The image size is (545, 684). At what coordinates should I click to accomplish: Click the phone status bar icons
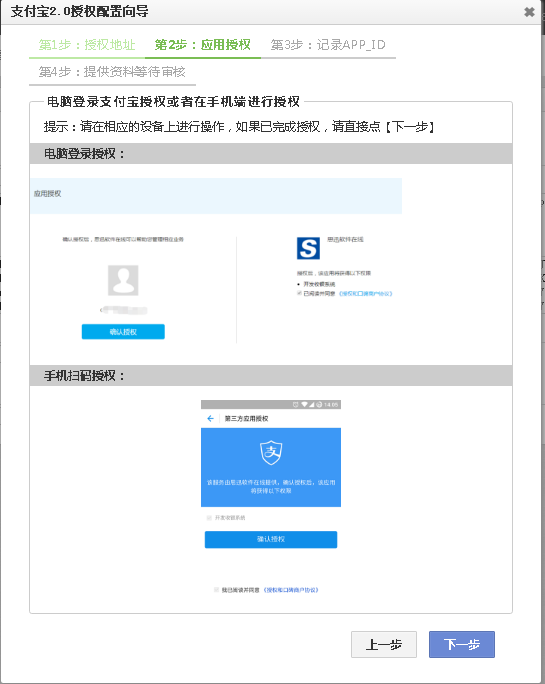[316, 404]
